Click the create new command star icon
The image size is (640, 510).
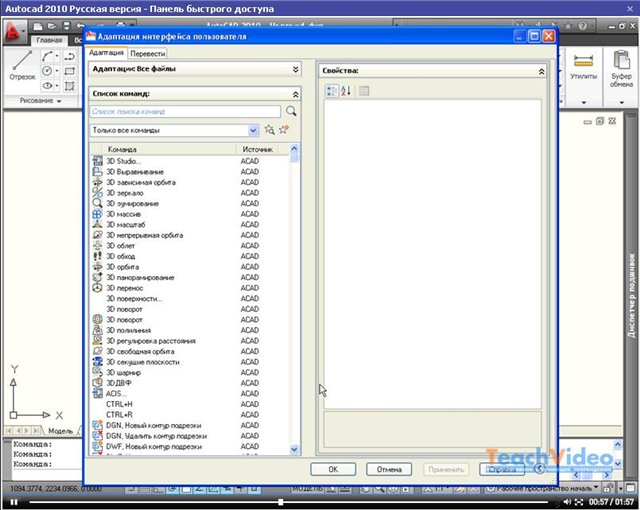click(x=284, y=130)
